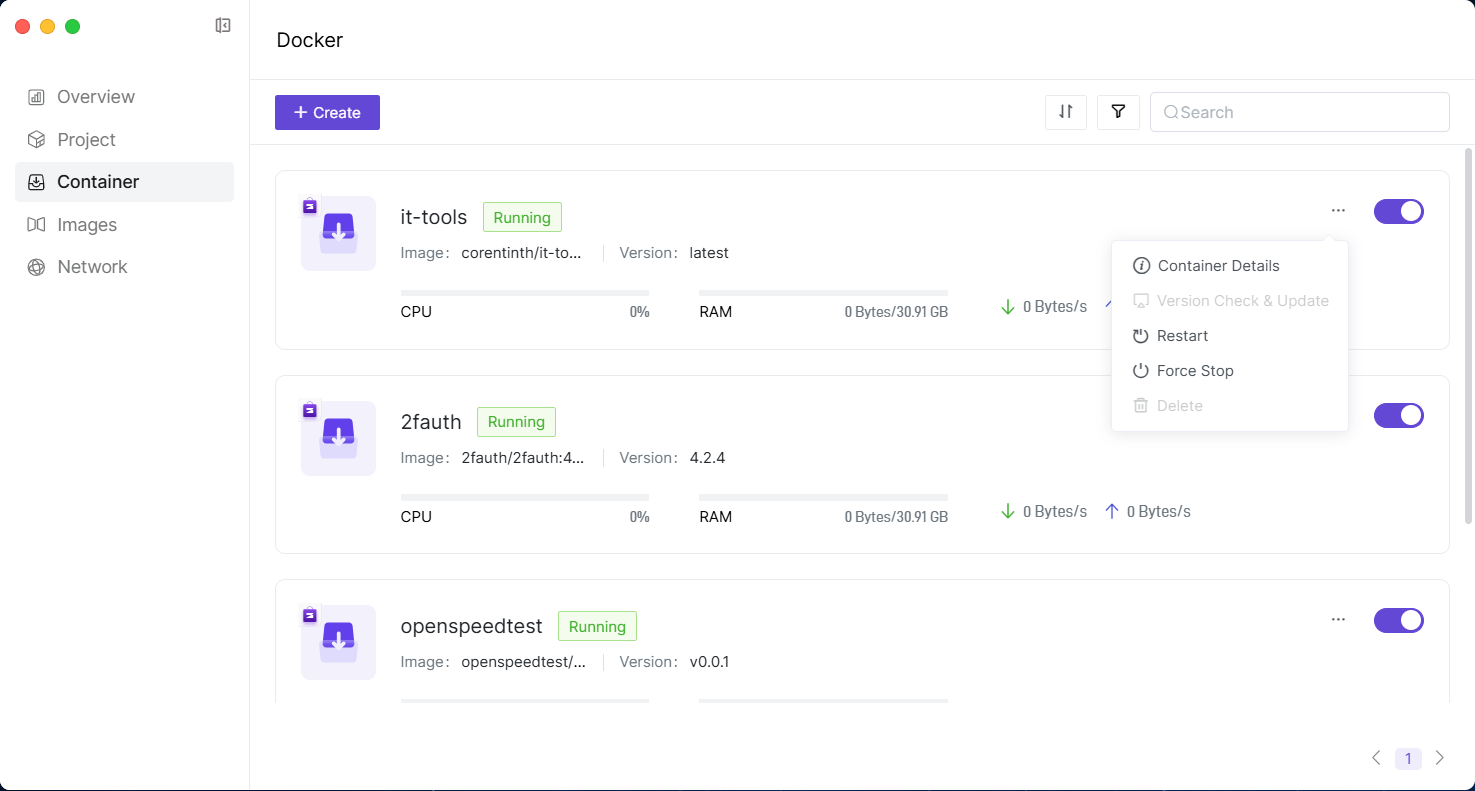Open the Images section in sidebar
The height and width of the screenshot is (791, 1475).
(87, 225)
